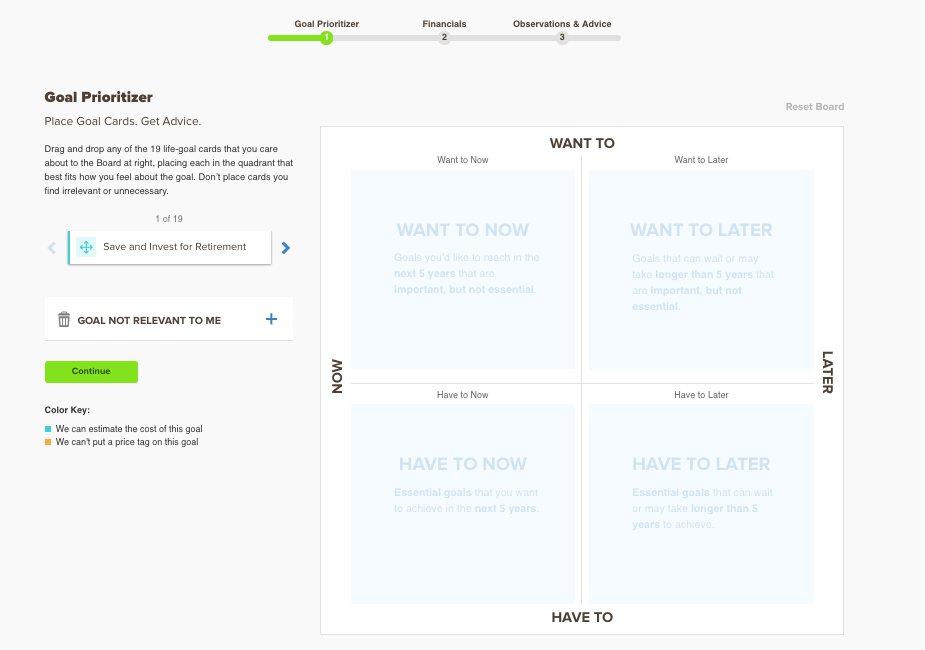This screenshot has width=925, height=650.
Task: Go to the previous goal card arrow
Action: (52, 248)
